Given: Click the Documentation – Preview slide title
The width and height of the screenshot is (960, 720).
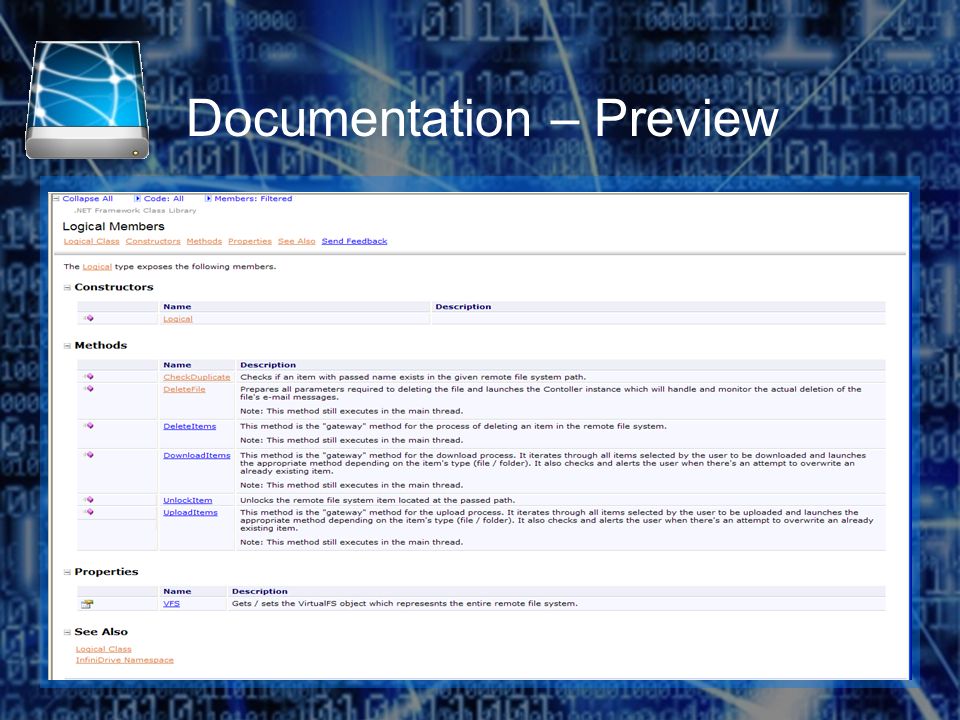Looking at the screenshot, I should point(482,118).
